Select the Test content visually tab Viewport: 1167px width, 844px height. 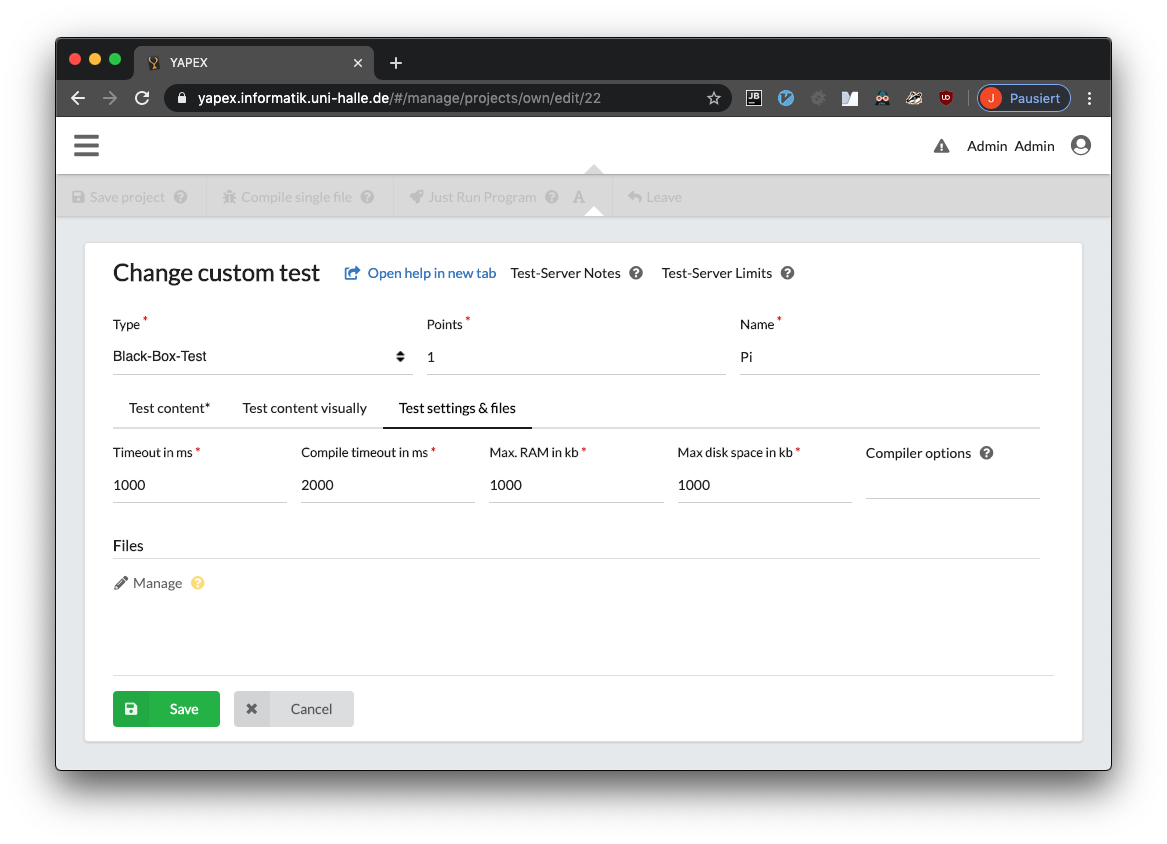304,408
